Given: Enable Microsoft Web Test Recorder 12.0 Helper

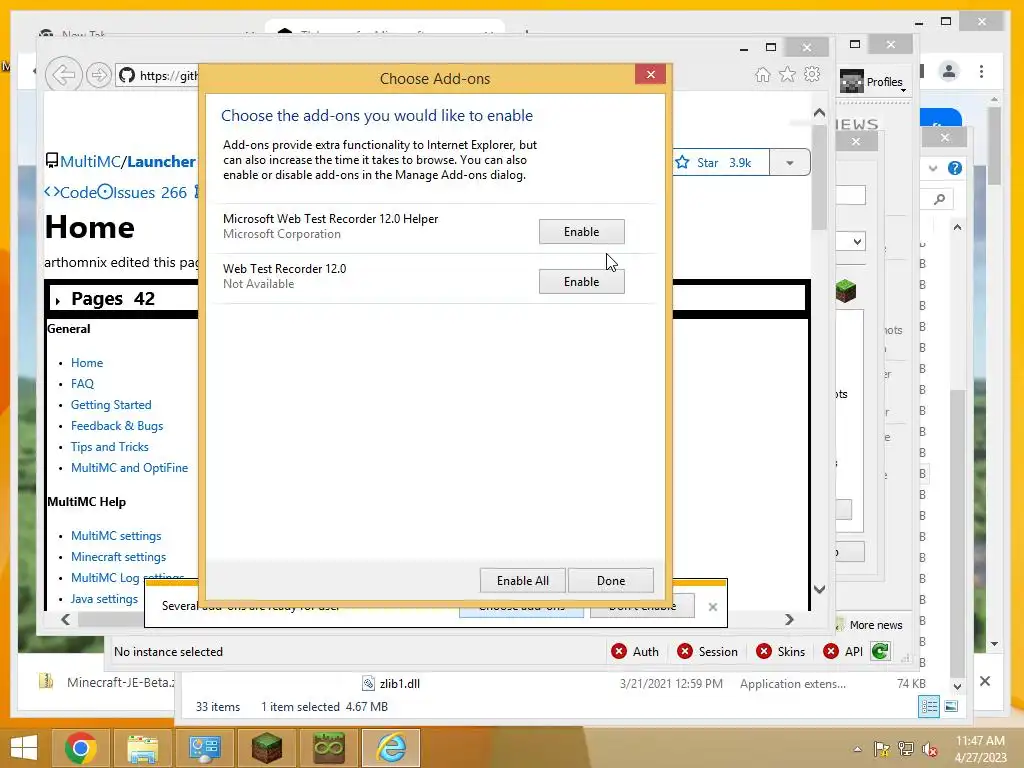Looking at the screenshot, I should click(x=581, y=232).
